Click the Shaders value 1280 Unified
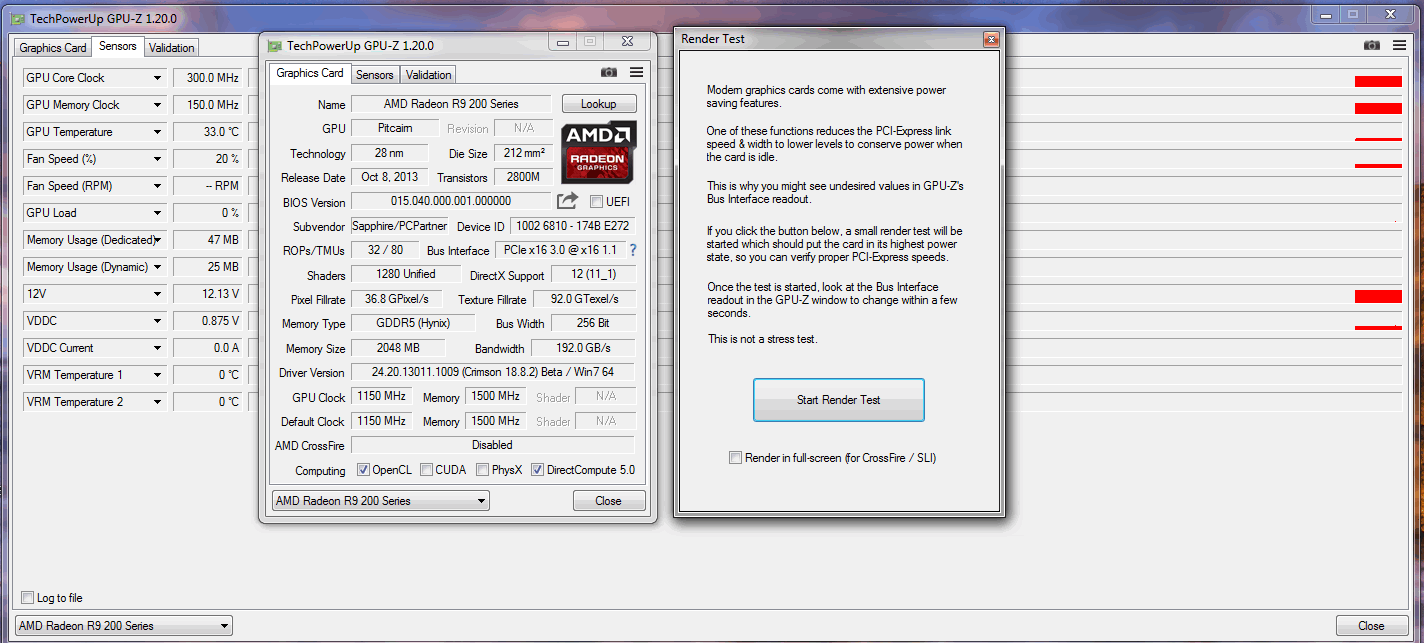The width and height of the screenshot is (1424, 643). [x=406, y=274]
